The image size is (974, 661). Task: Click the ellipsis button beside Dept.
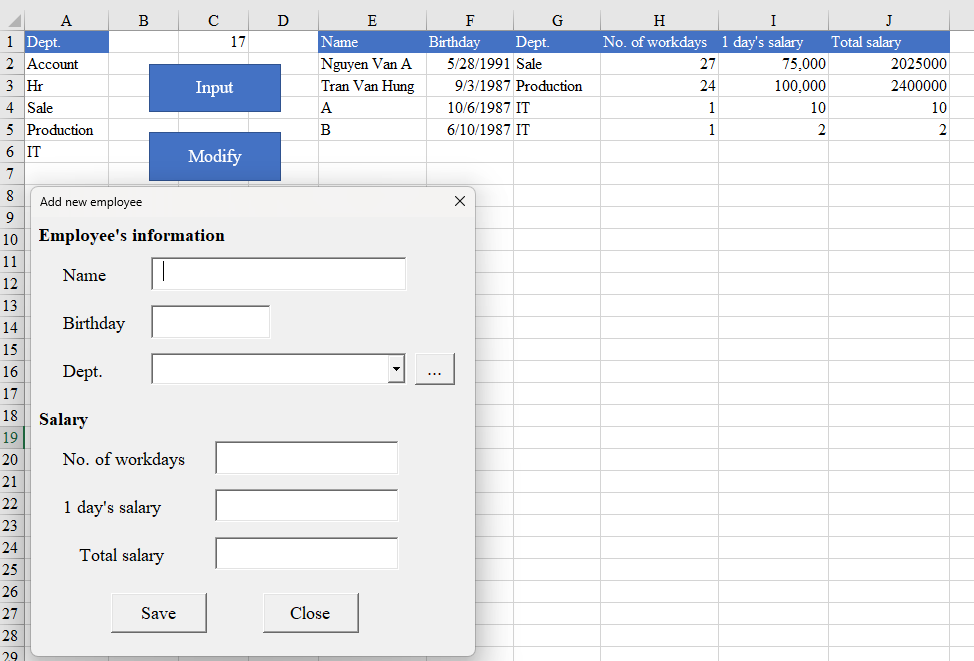pos(434,370)
